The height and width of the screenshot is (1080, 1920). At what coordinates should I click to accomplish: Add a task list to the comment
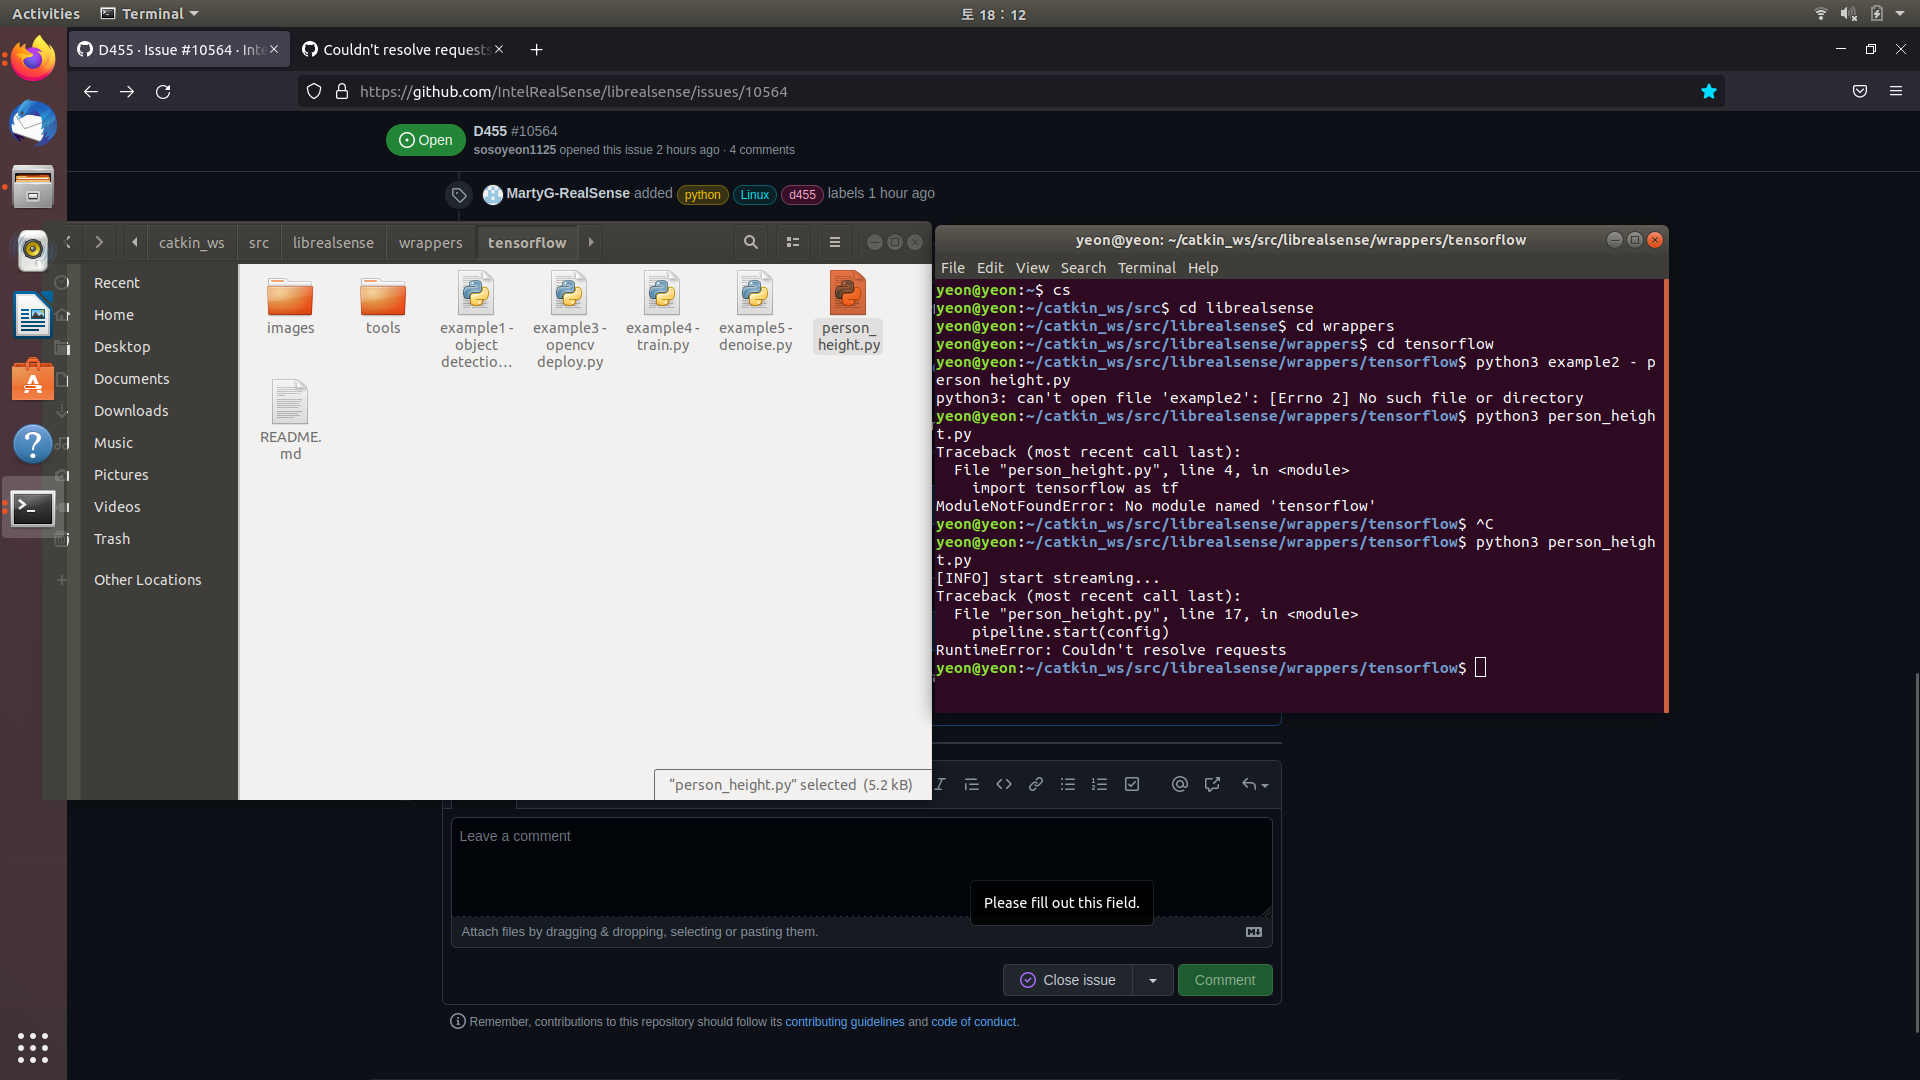point(1131,784)
